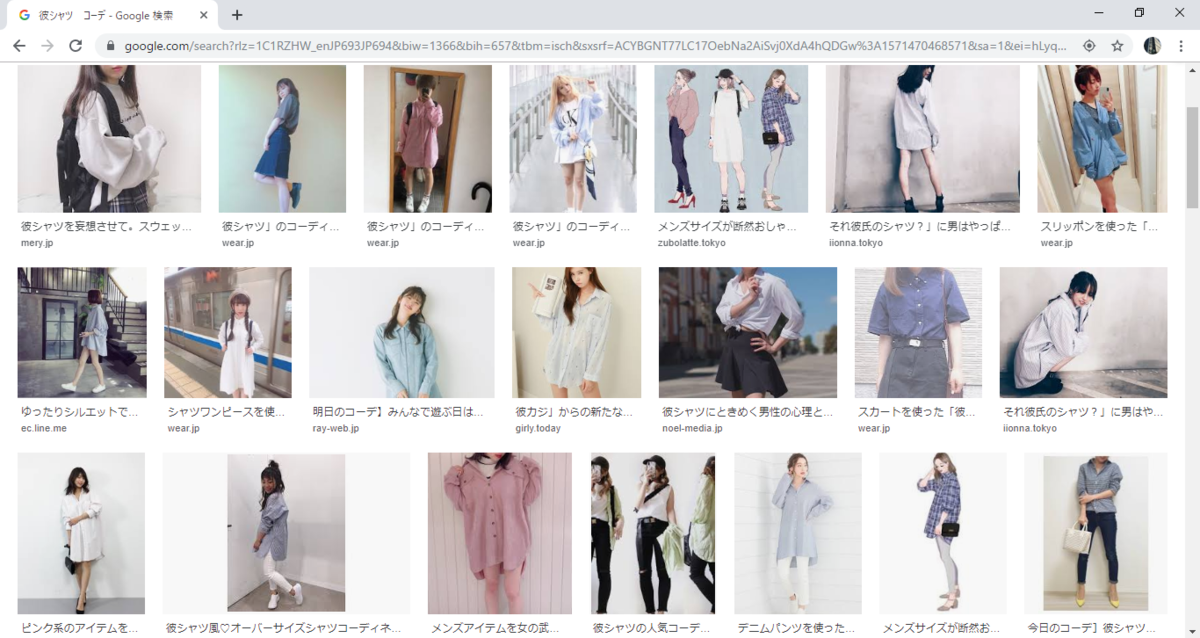Open the image above the mery.jp caption
The image size is (1200, 638).
[109, 139]
